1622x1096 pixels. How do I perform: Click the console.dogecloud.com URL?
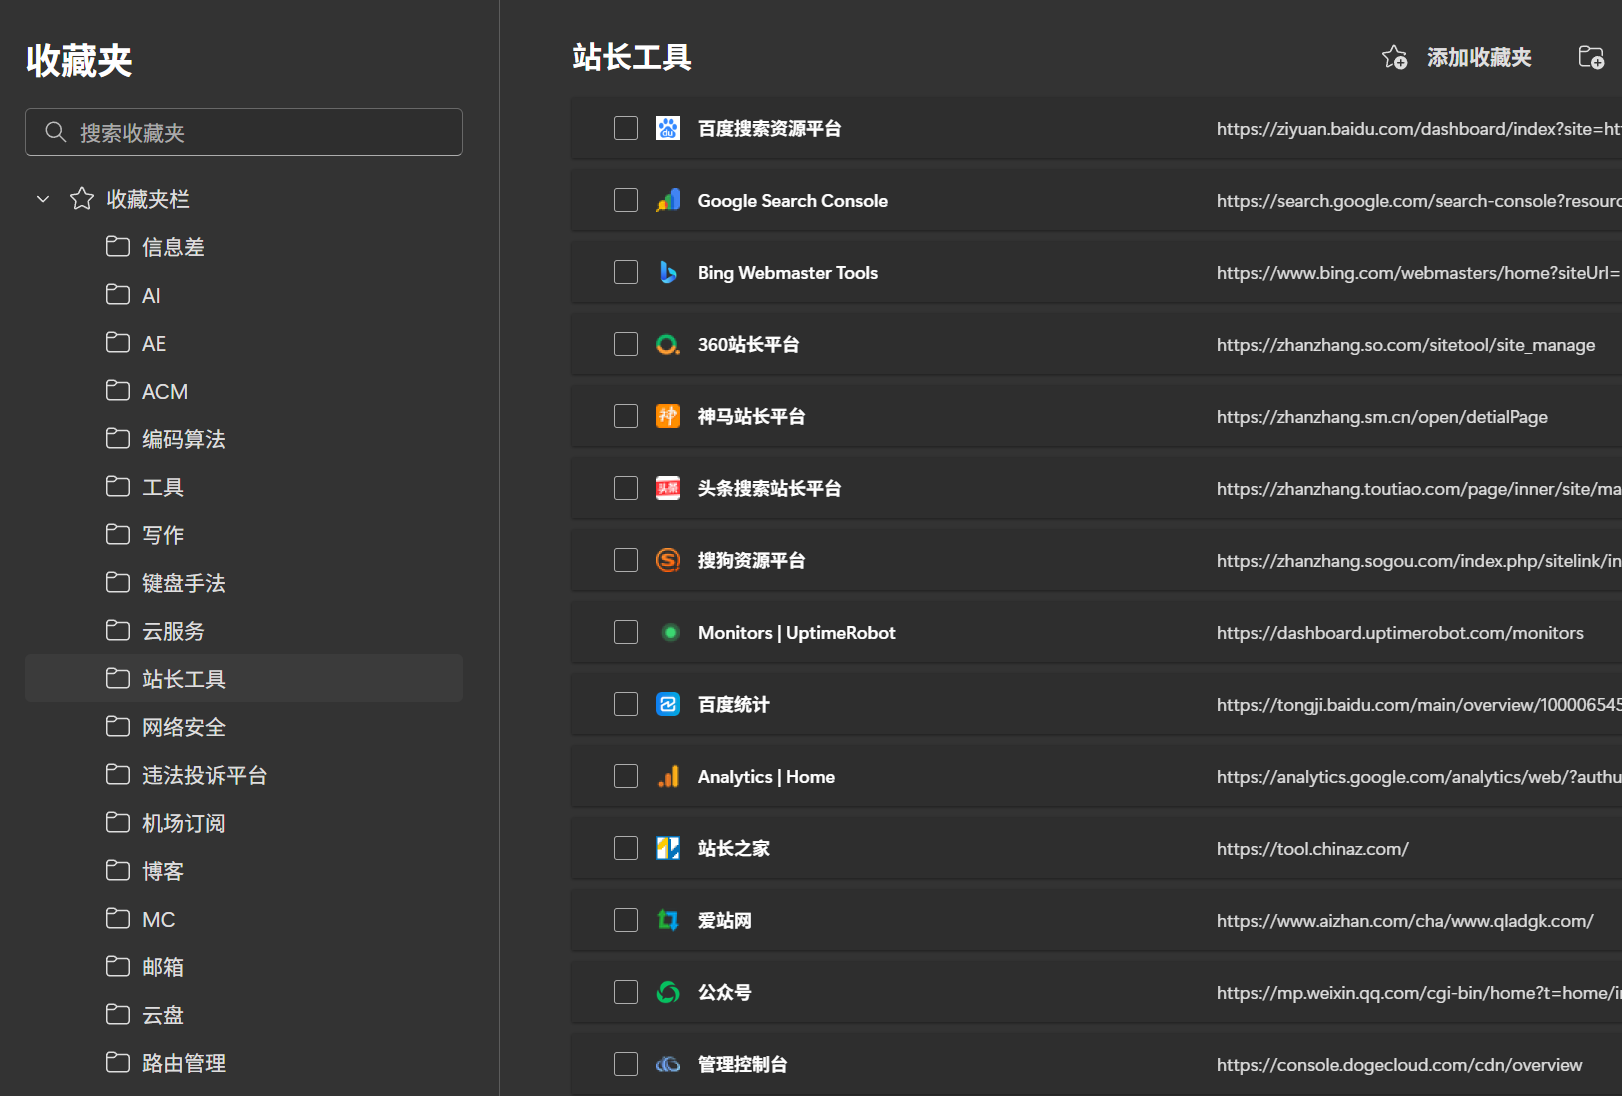1399,1065
